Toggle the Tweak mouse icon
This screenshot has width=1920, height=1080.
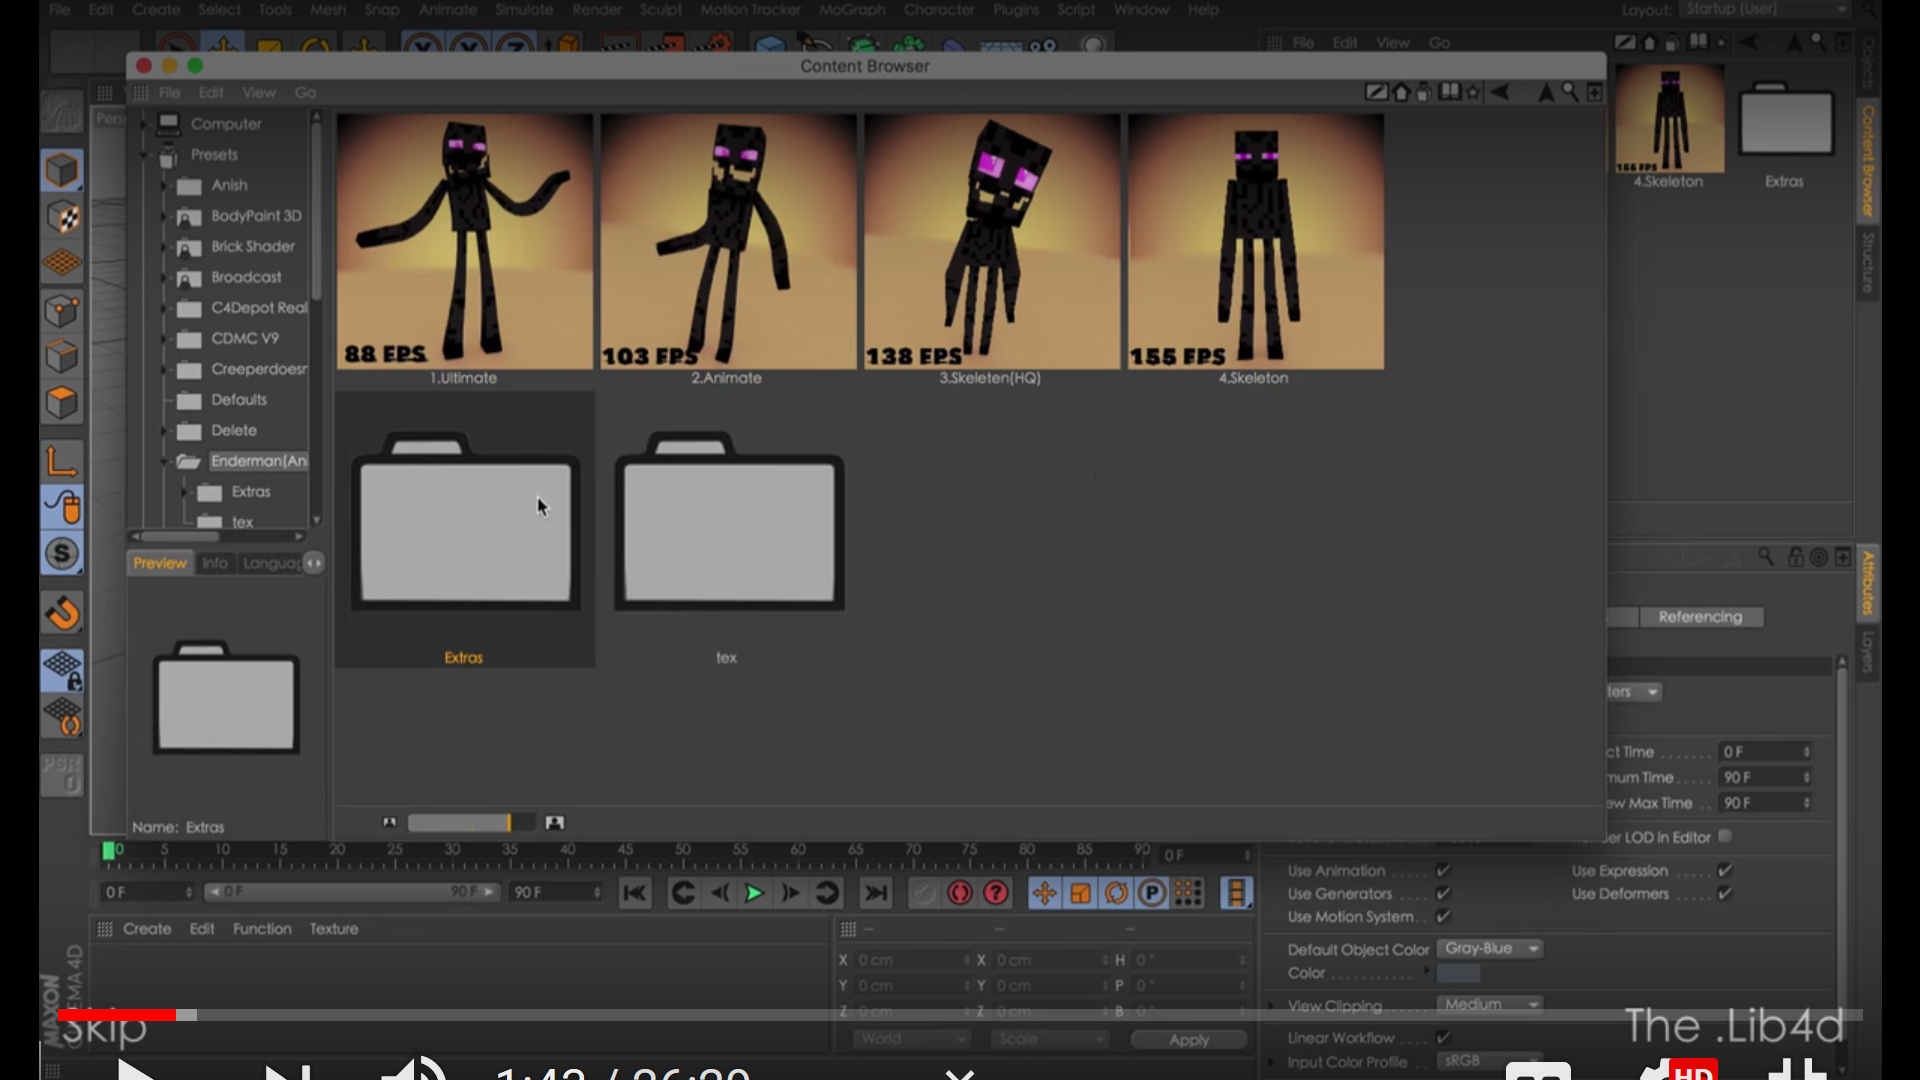tap(62, 507)
